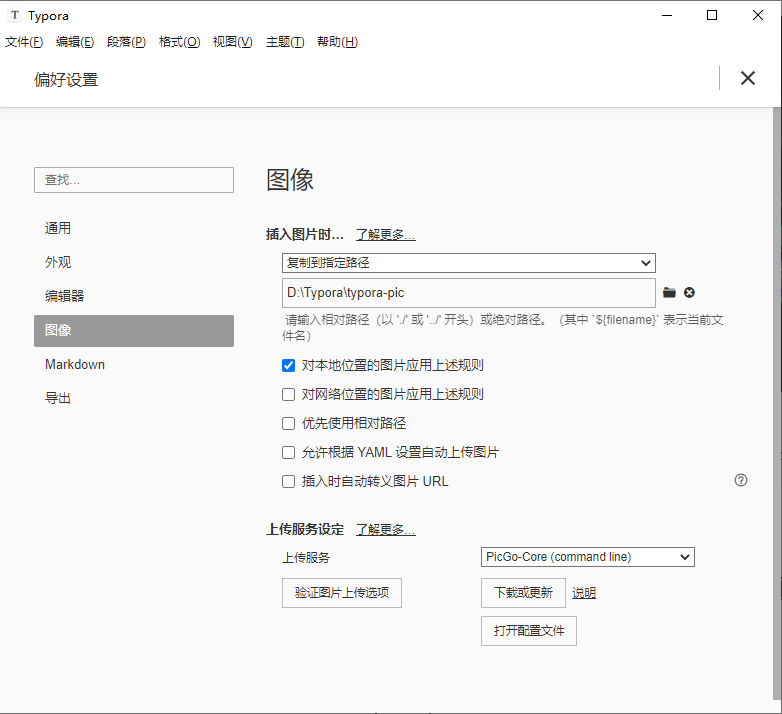Click the D:\Typora\typora-pic path field
Screen dimensions: 782x714
(469, 293)
